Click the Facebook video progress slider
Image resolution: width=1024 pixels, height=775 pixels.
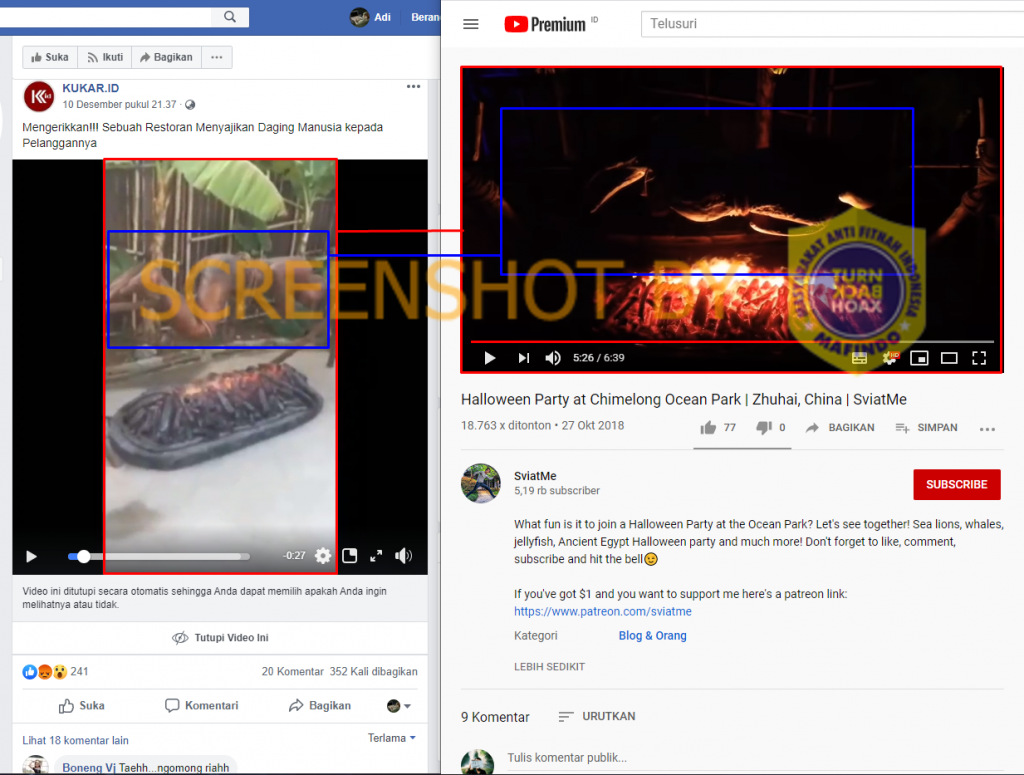coord(159,556)
